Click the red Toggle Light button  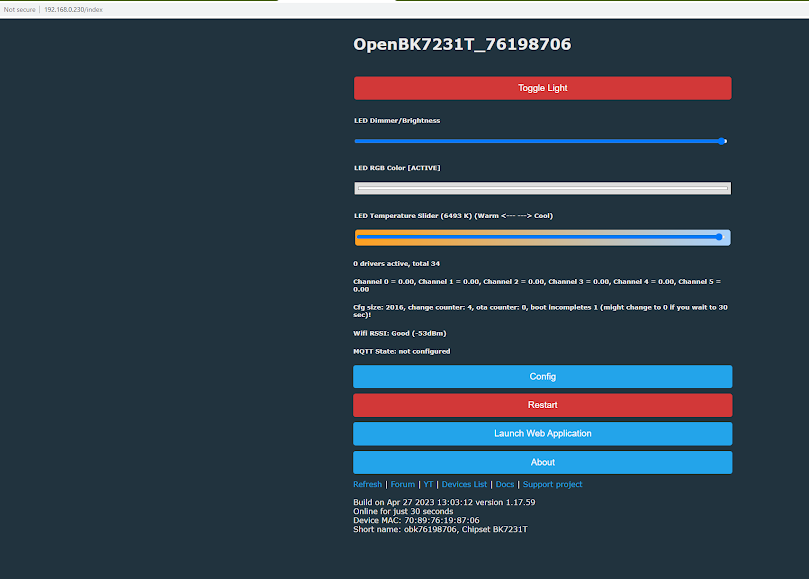point(542,88)
